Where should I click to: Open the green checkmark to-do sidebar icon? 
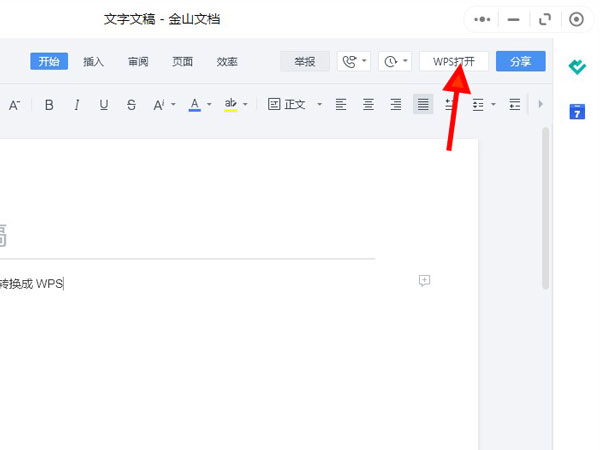pyautogui.click(x=577, y=67)
